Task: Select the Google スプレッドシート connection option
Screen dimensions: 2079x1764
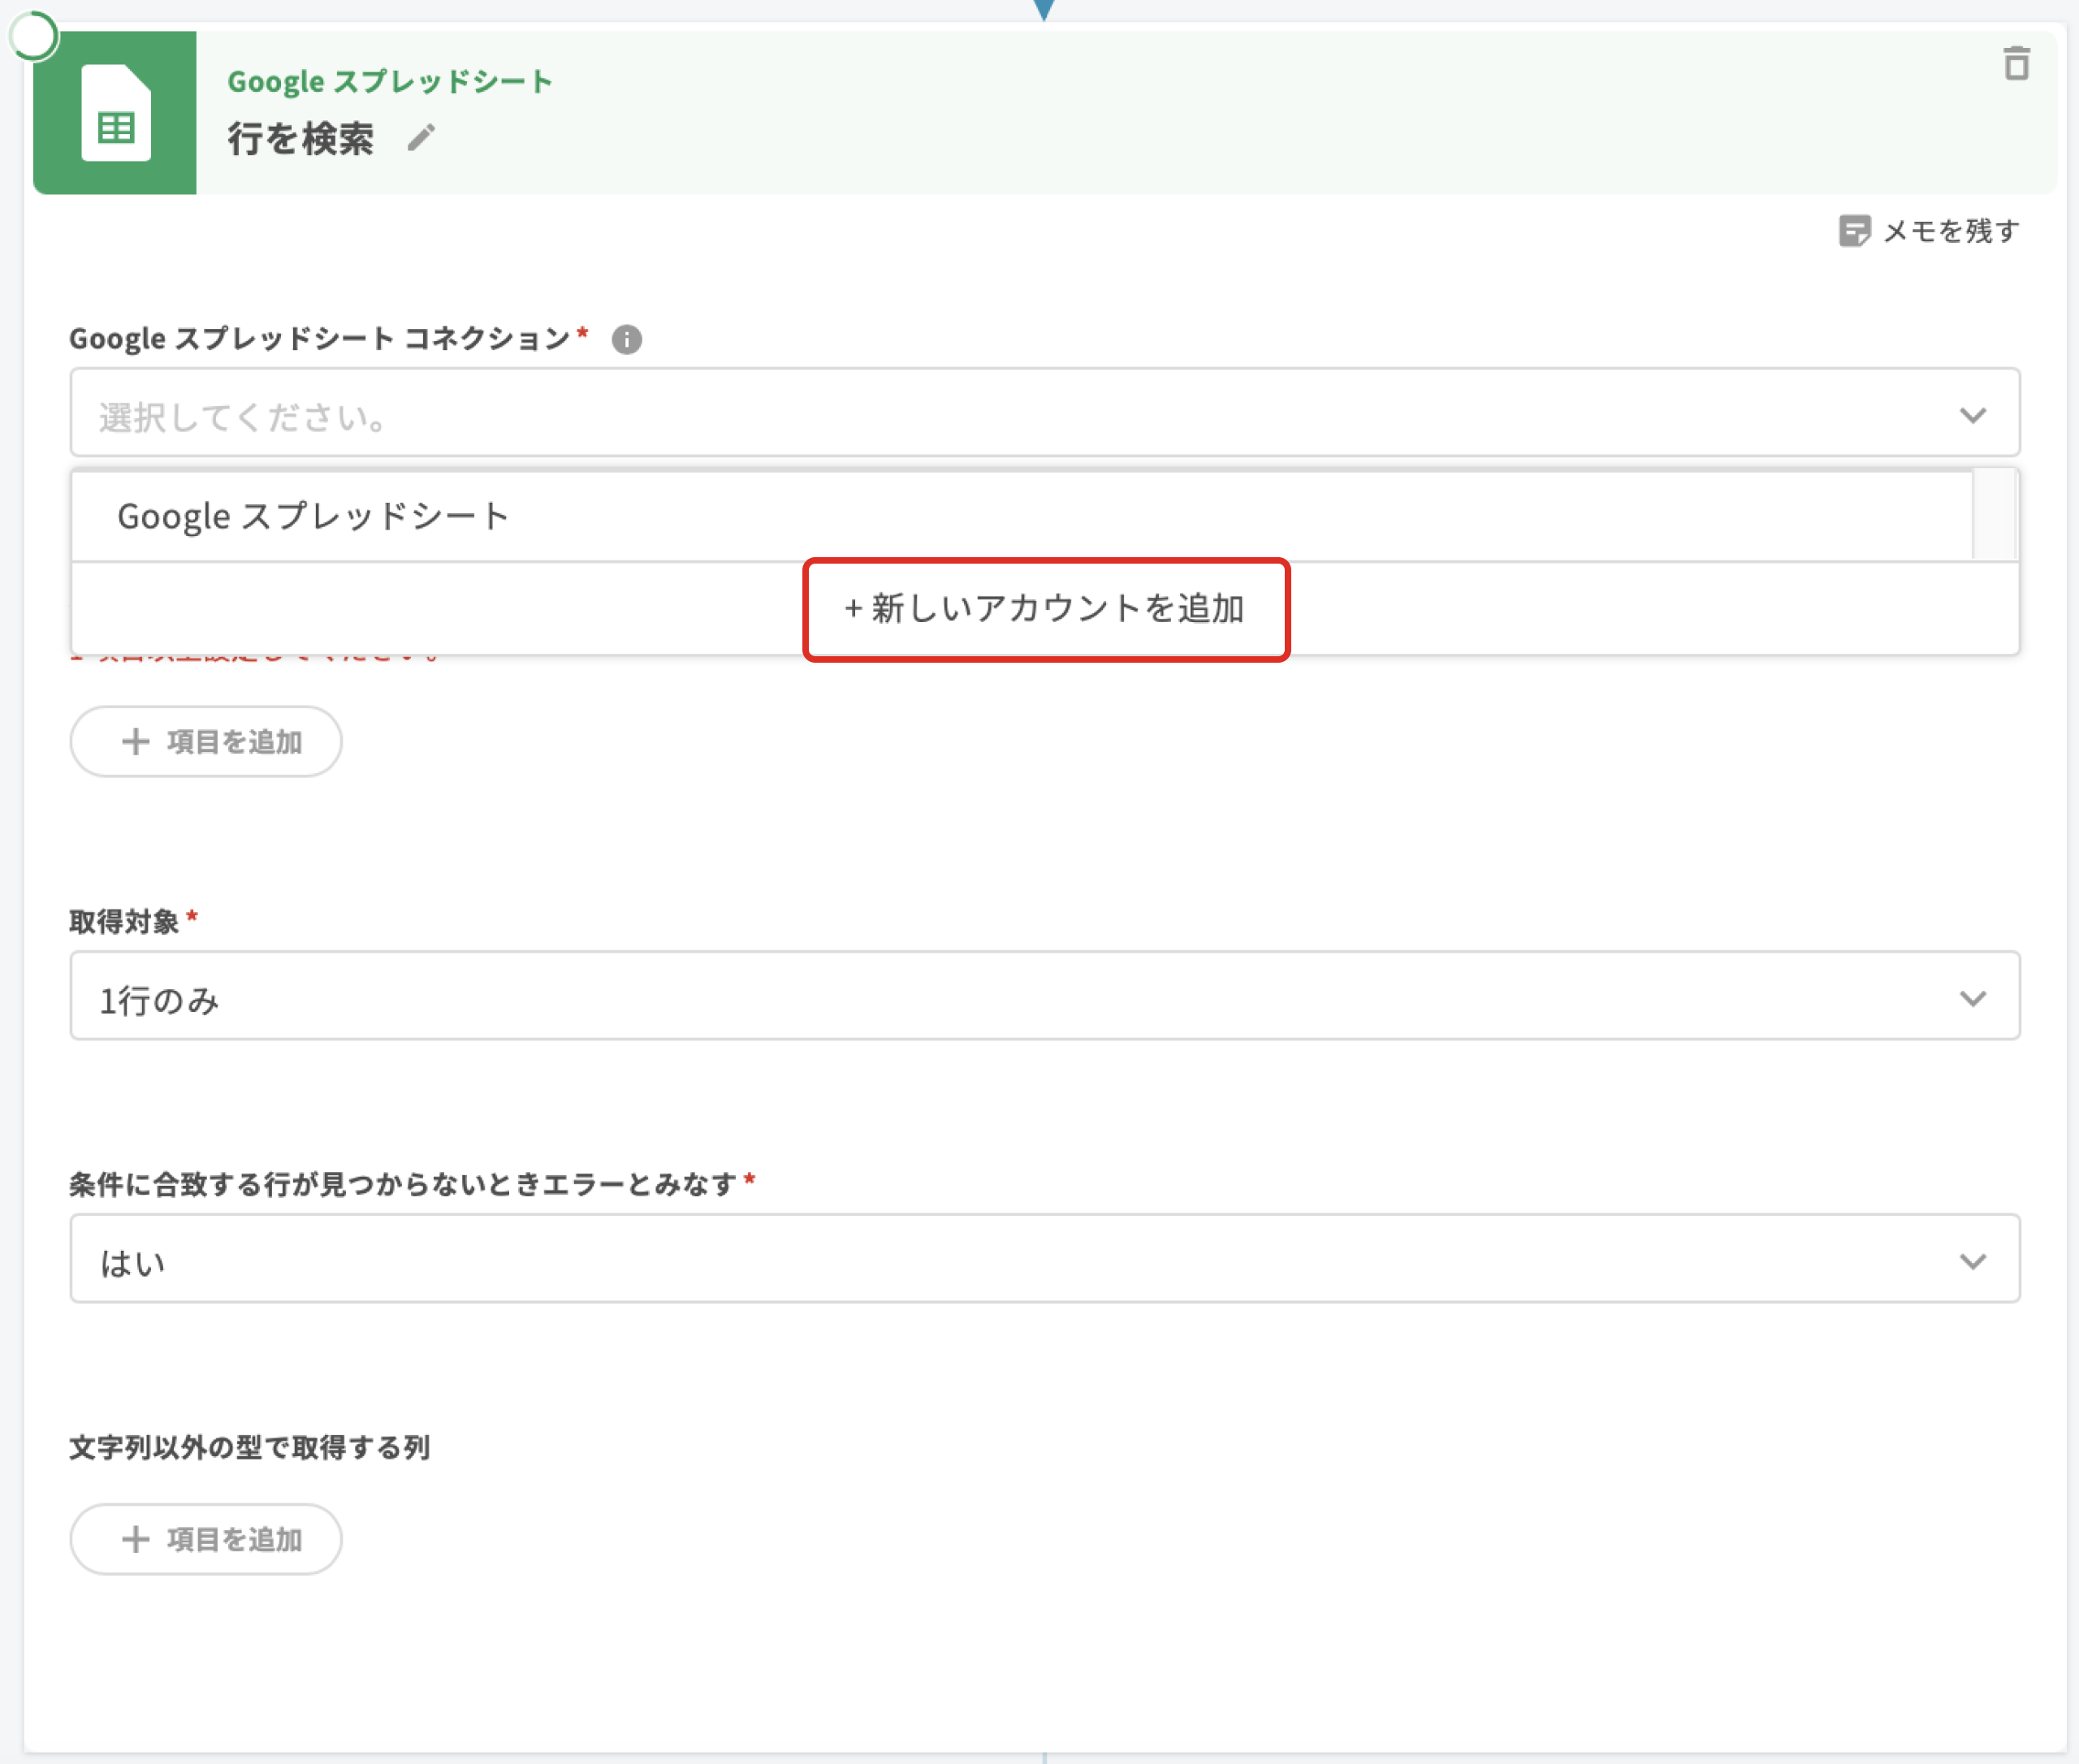Action: (314, 517)
